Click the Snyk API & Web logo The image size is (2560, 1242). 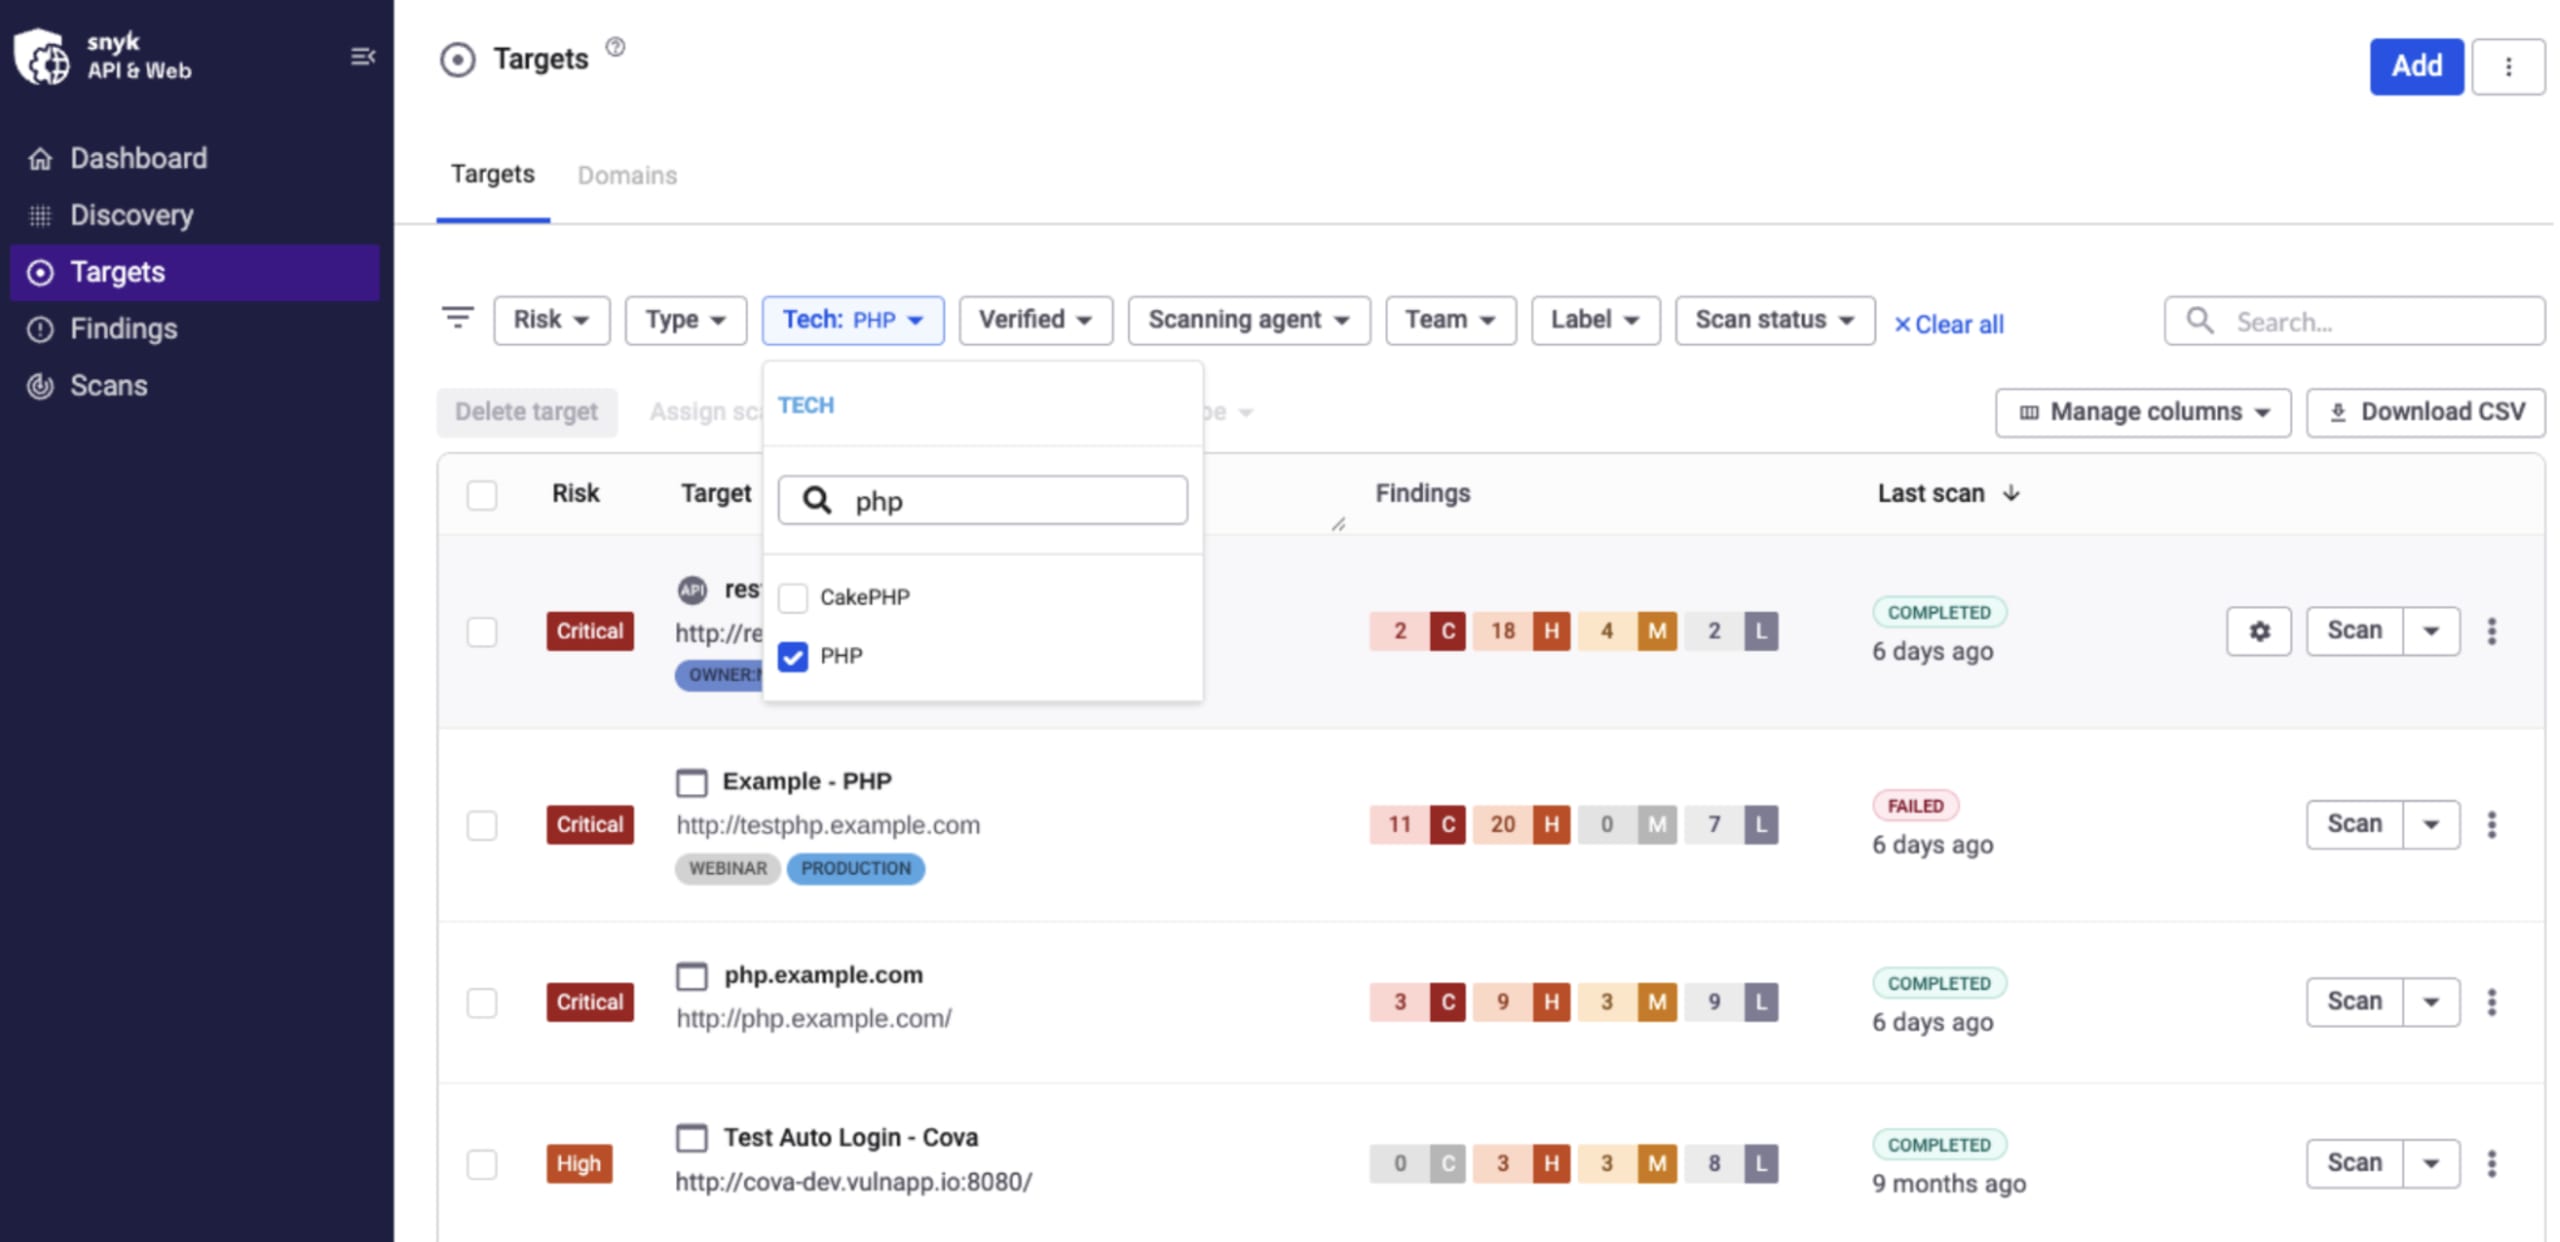[102, 56]
